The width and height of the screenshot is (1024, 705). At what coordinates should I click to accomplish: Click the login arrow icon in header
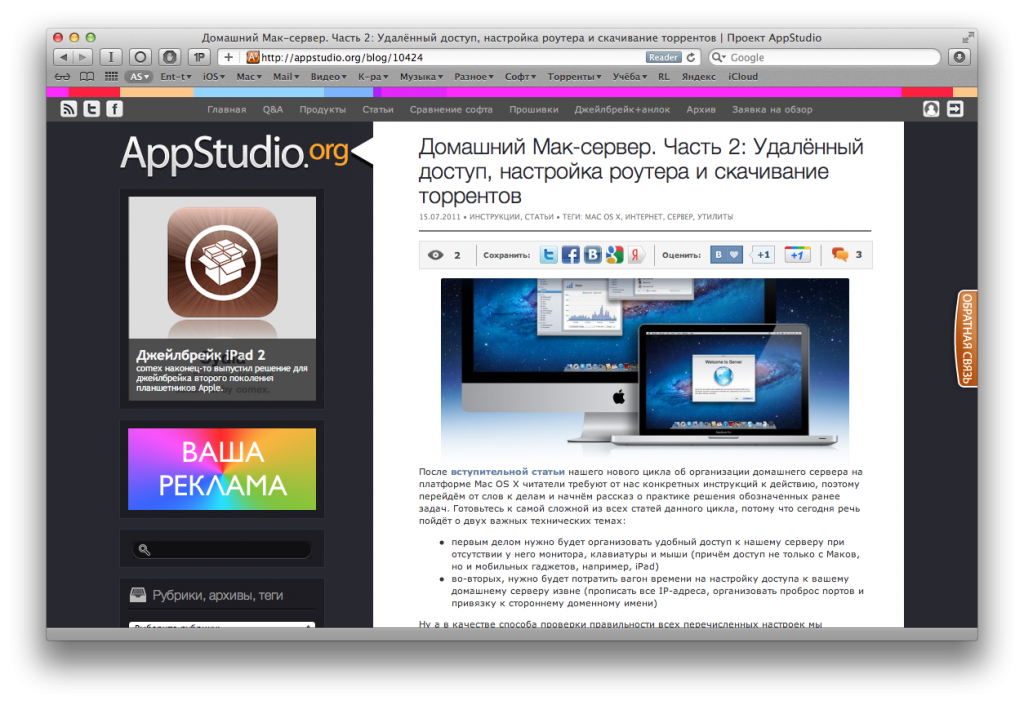pyautogui.click(x=955, y=109)
